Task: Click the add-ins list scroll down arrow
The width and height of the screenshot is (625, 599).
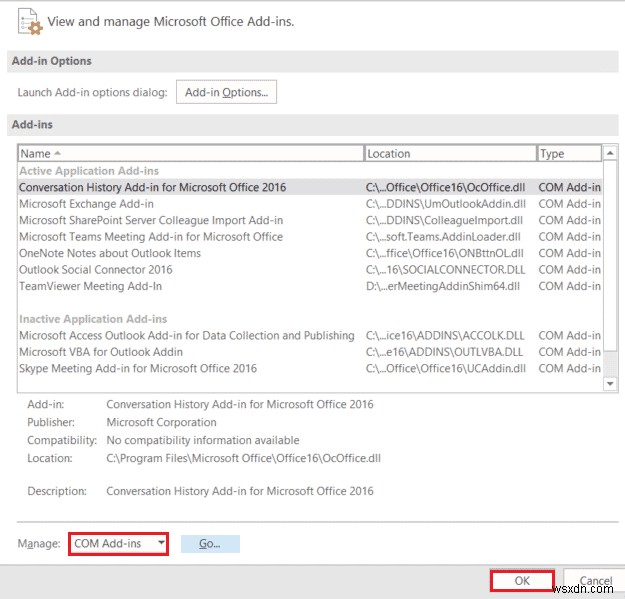Action: coord(610,383)
